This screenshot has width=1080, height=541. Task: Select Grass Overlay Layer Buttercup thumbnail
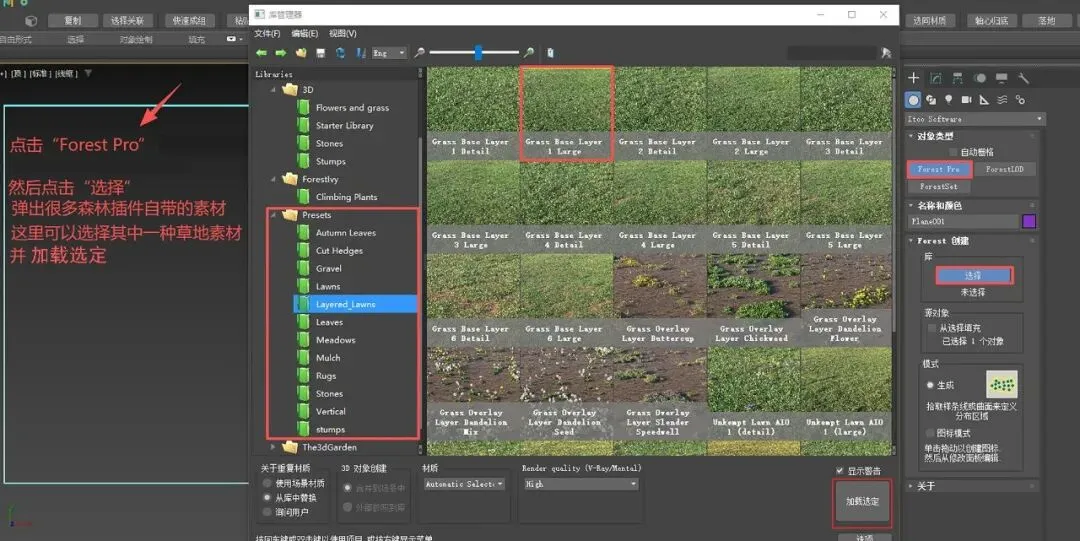(658, 300)
